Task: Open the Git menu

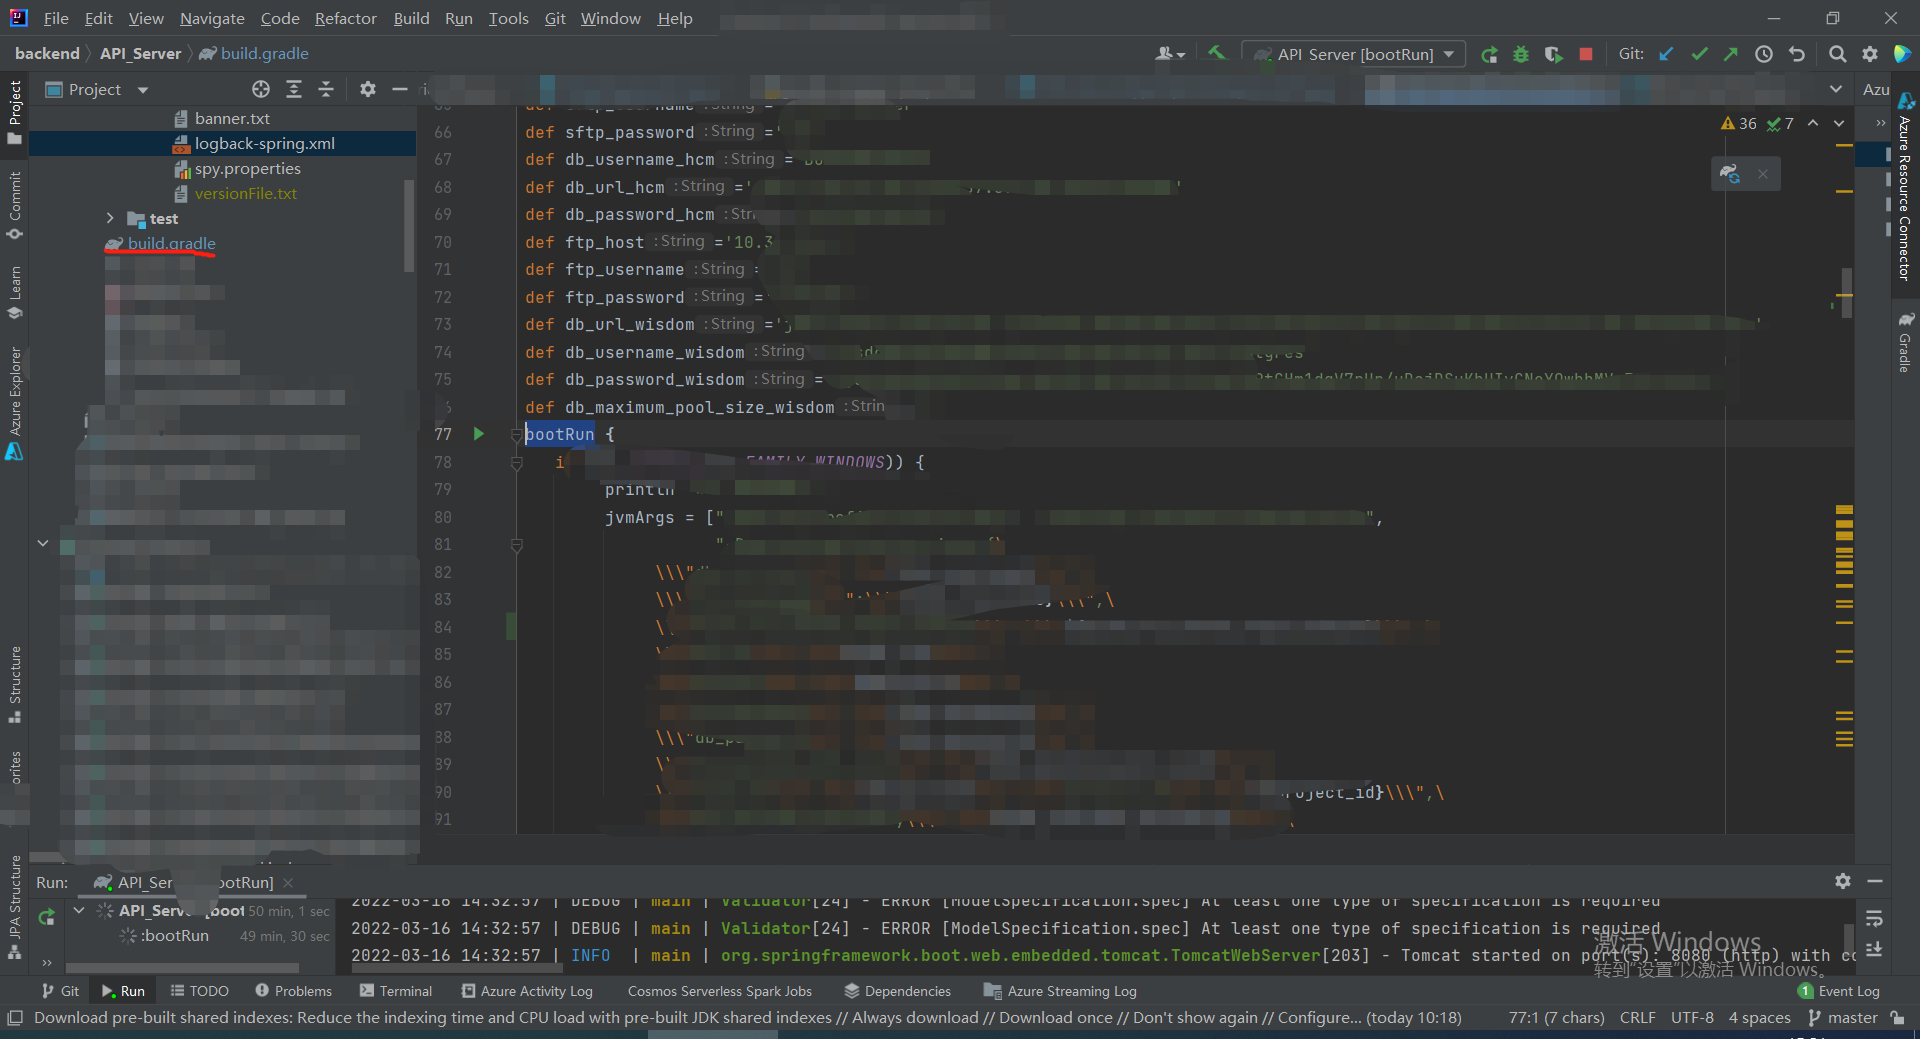Action: 555,18
